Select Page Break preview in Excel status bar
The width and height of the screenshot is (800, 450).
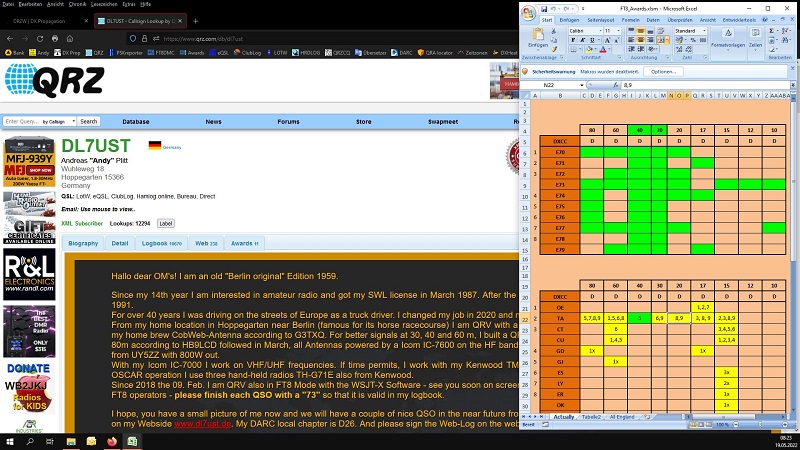(709, 424)
